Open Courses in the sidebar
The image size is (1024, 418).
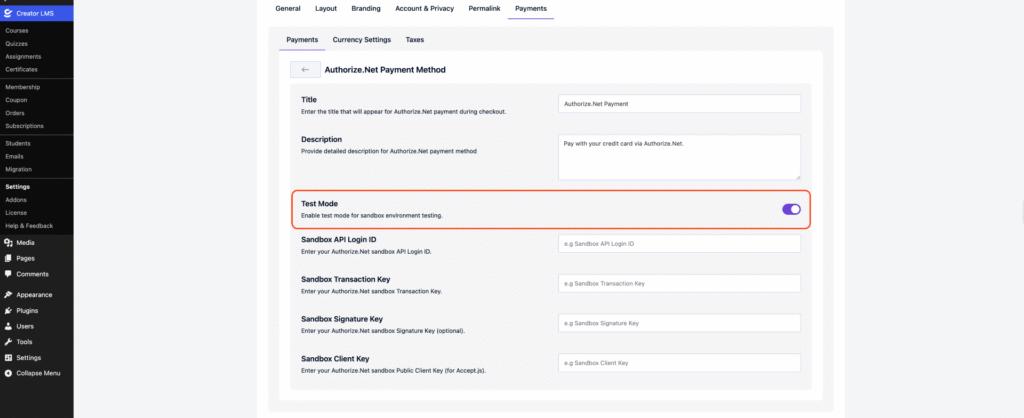click(16, 31)
